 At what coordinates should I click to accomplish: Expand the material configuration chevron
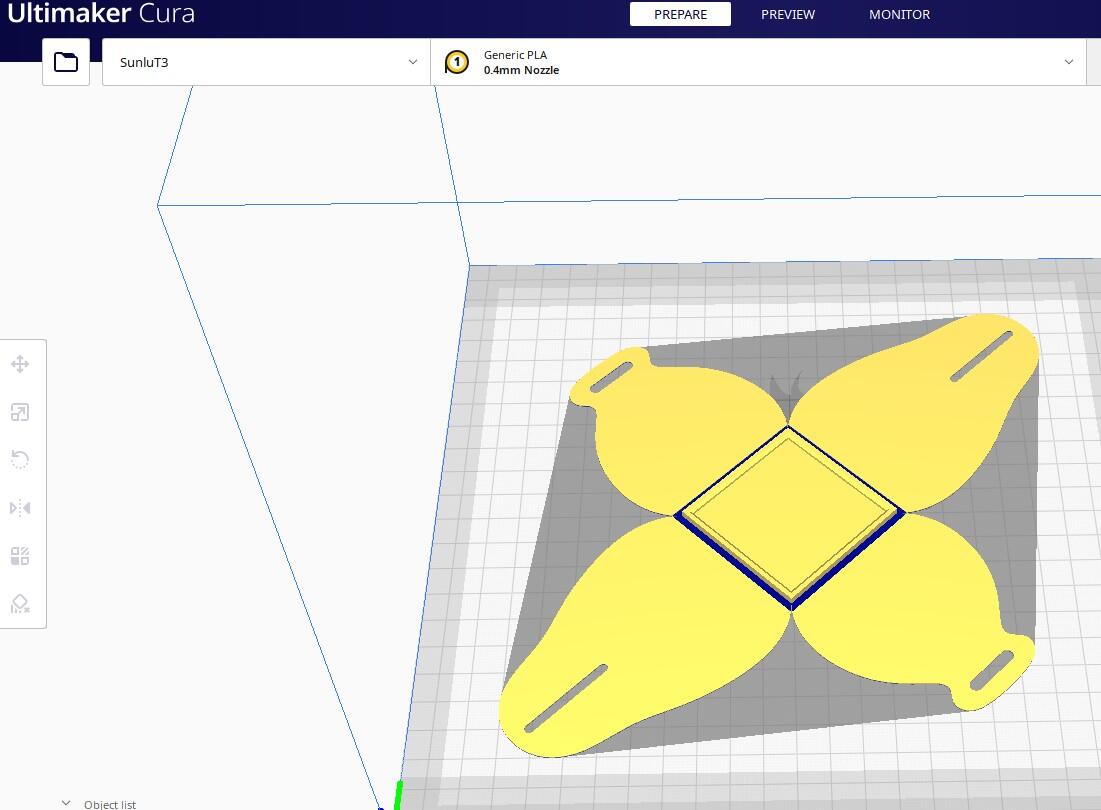[x=1069, y=62]
